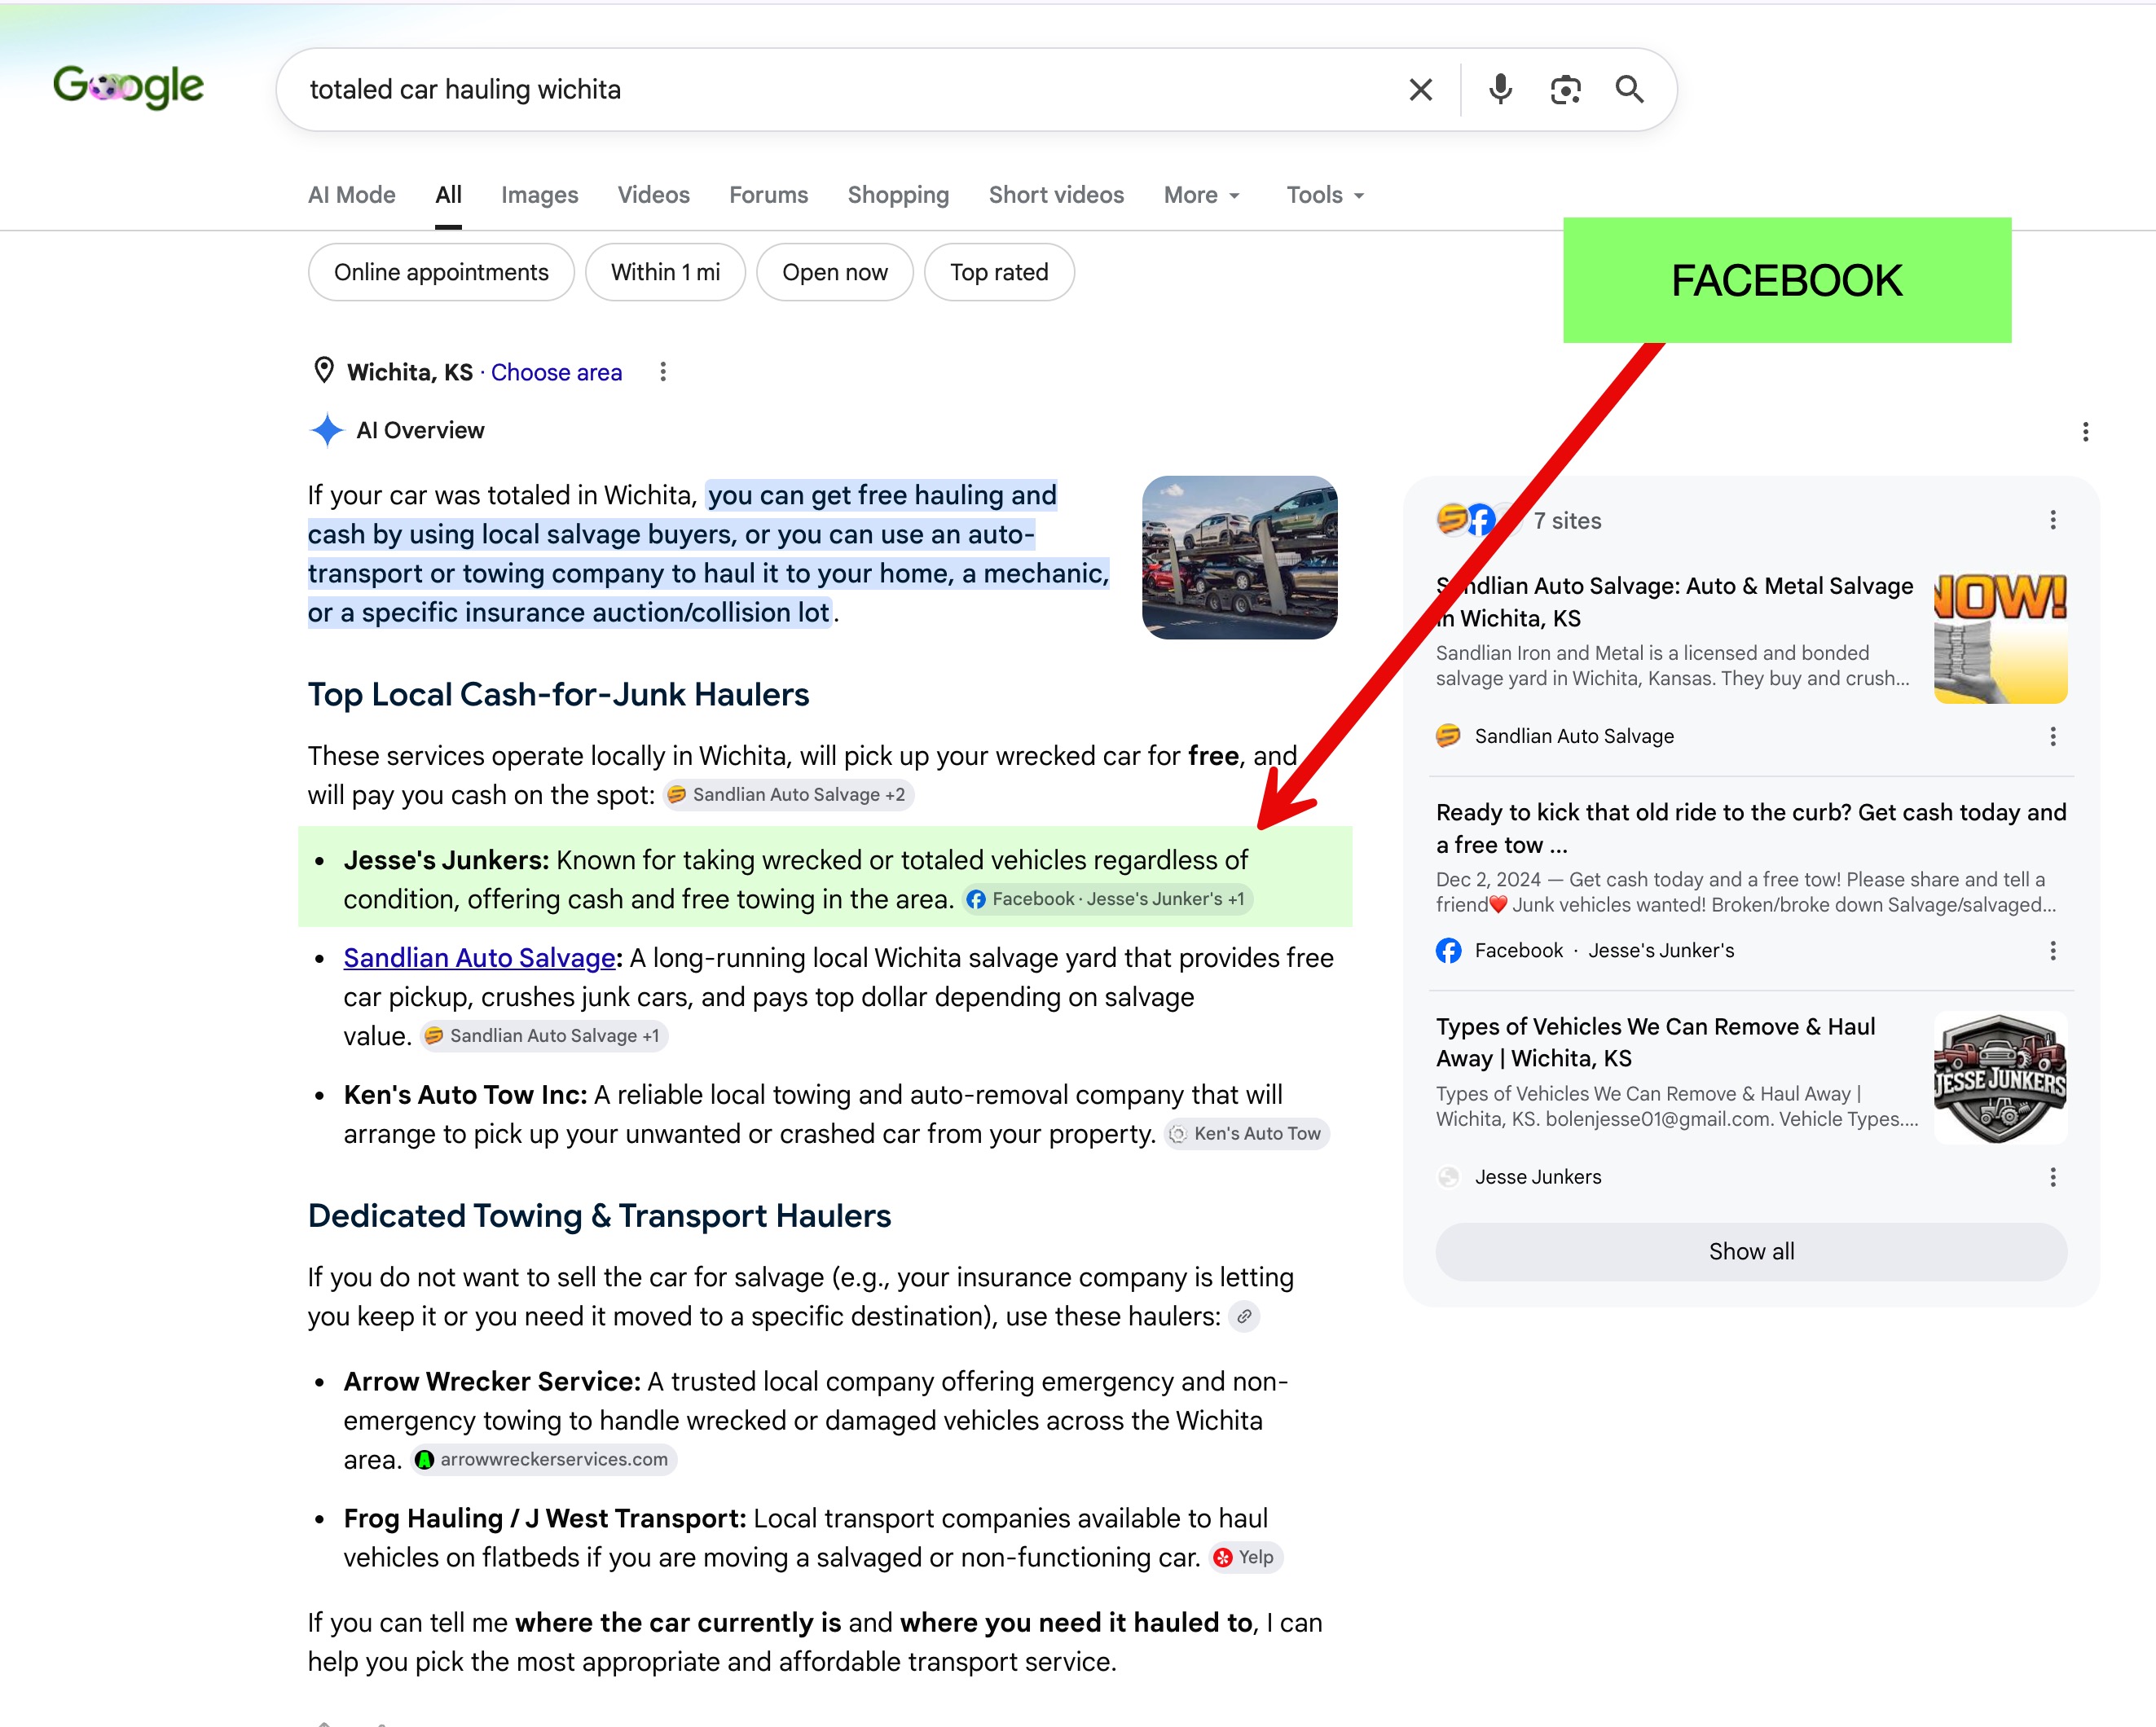Click the '7 sites' label

point(1567,521)
